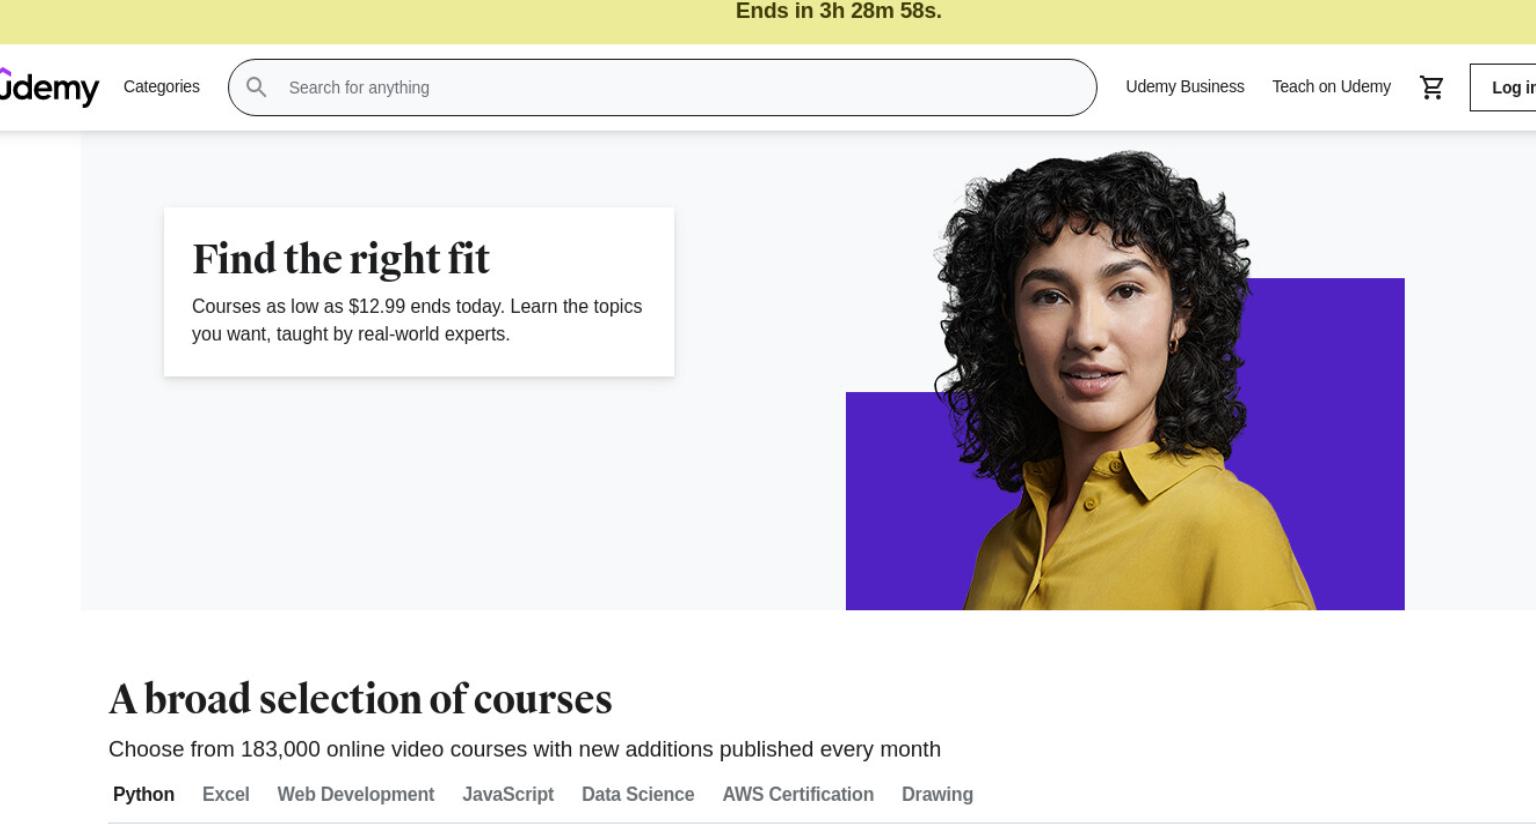Click the Log in button
This screenshot has height=824, width=1536.
(x=1503, y=87)
